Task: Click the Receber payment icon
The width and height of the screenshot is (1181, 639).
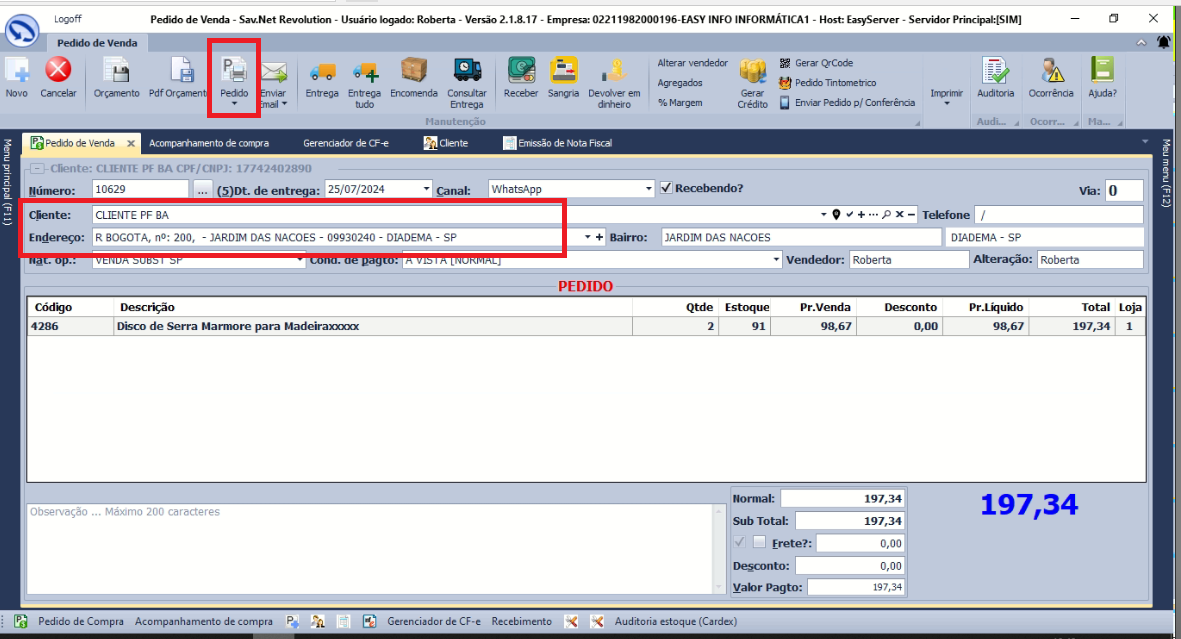Action: [x=521, y=72]
